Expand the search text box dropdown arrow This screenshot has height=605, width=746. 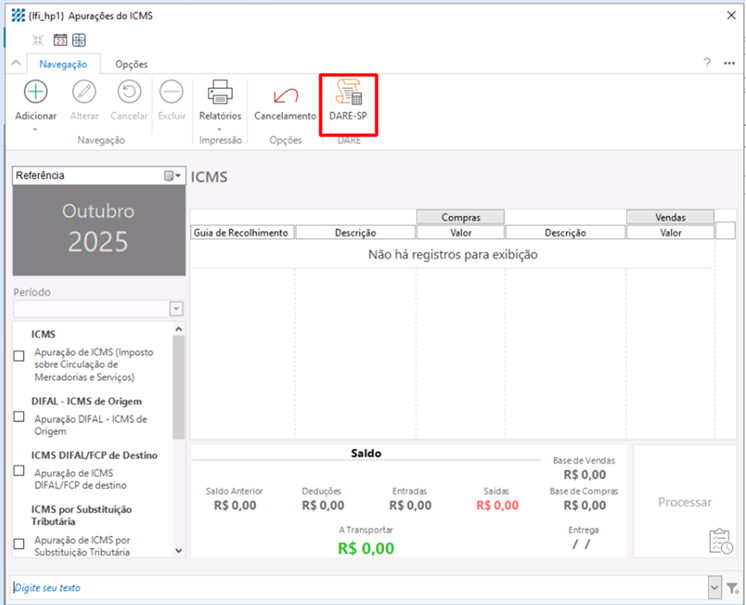tap(714, 587)
